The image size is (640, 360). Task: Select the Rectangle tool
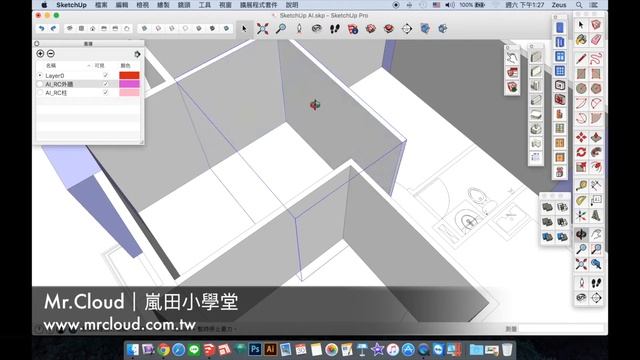pyautogui.click(x=581, y=73)
